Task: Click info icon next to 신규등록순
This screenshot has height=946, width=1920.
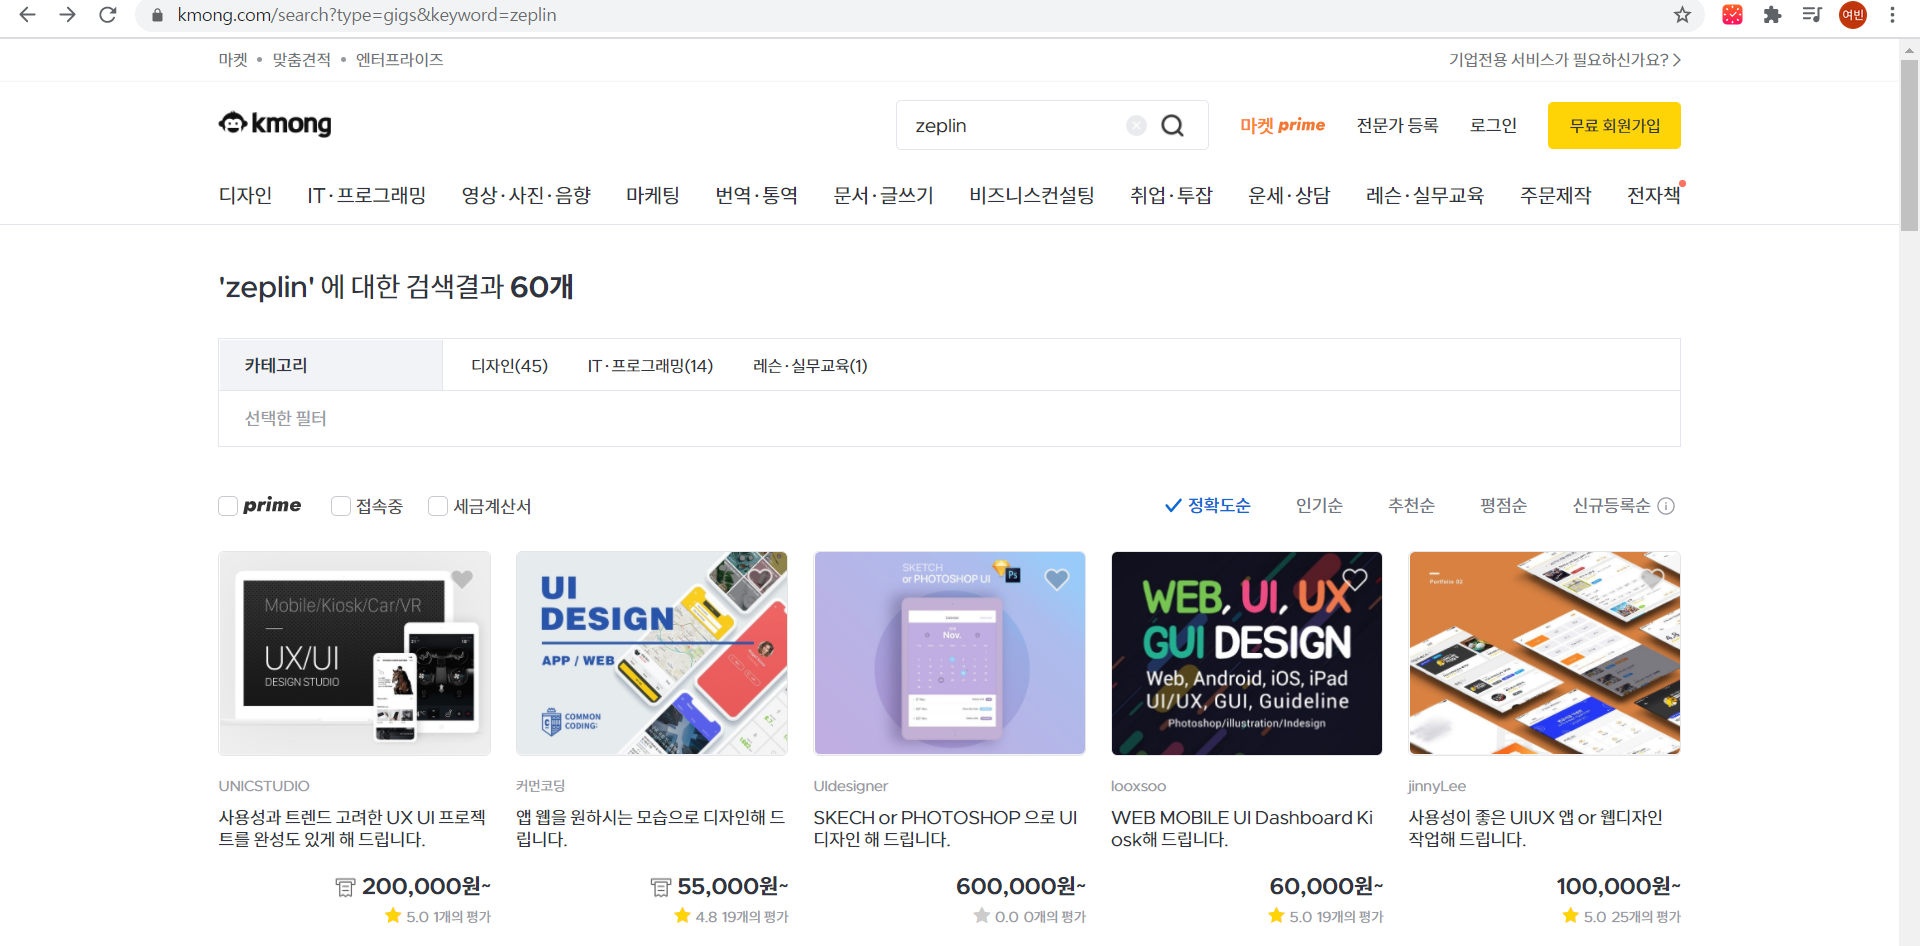Action: (x=1666, y=506)
